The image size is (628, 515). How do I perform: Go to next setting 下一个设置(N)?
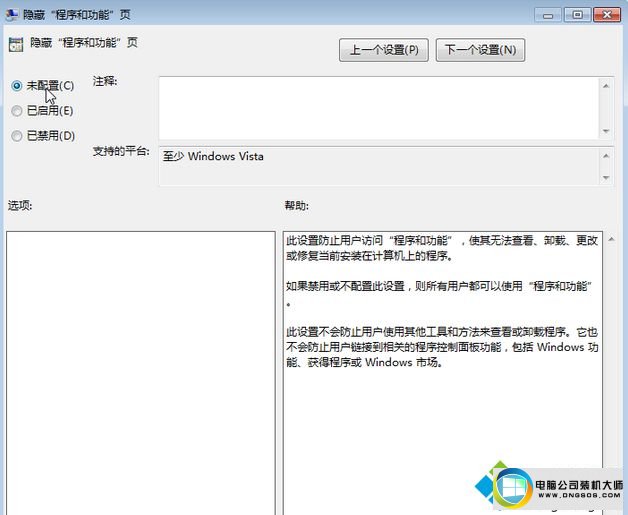(480, 50)
